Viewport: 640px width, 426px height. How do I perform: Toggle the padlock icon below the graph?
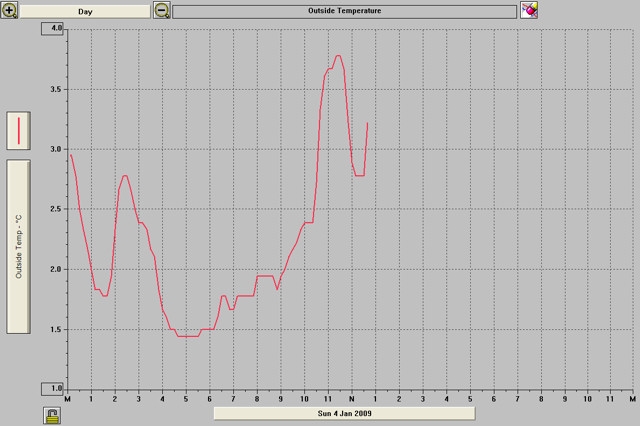pos(51,413)
